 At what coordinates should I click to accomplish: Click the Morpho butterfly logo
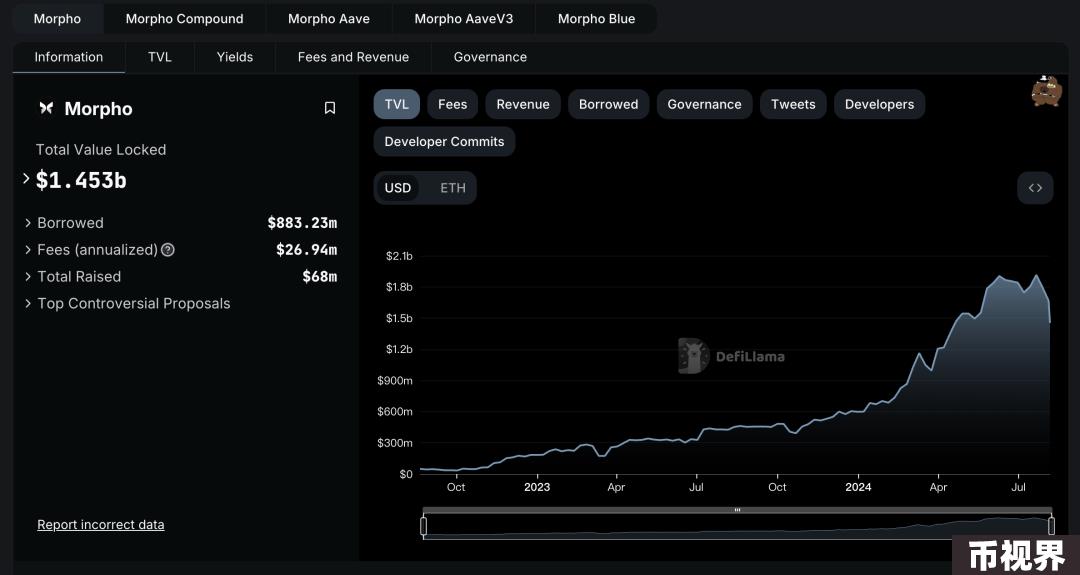[x=46, y=108]
